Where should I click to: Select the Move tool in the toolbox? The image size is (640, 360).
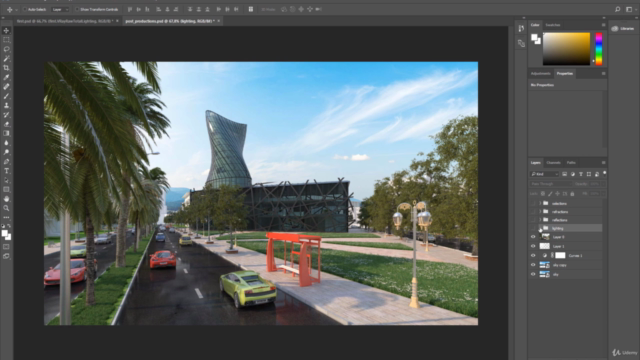pyautogui.click(x=6, y=31)
